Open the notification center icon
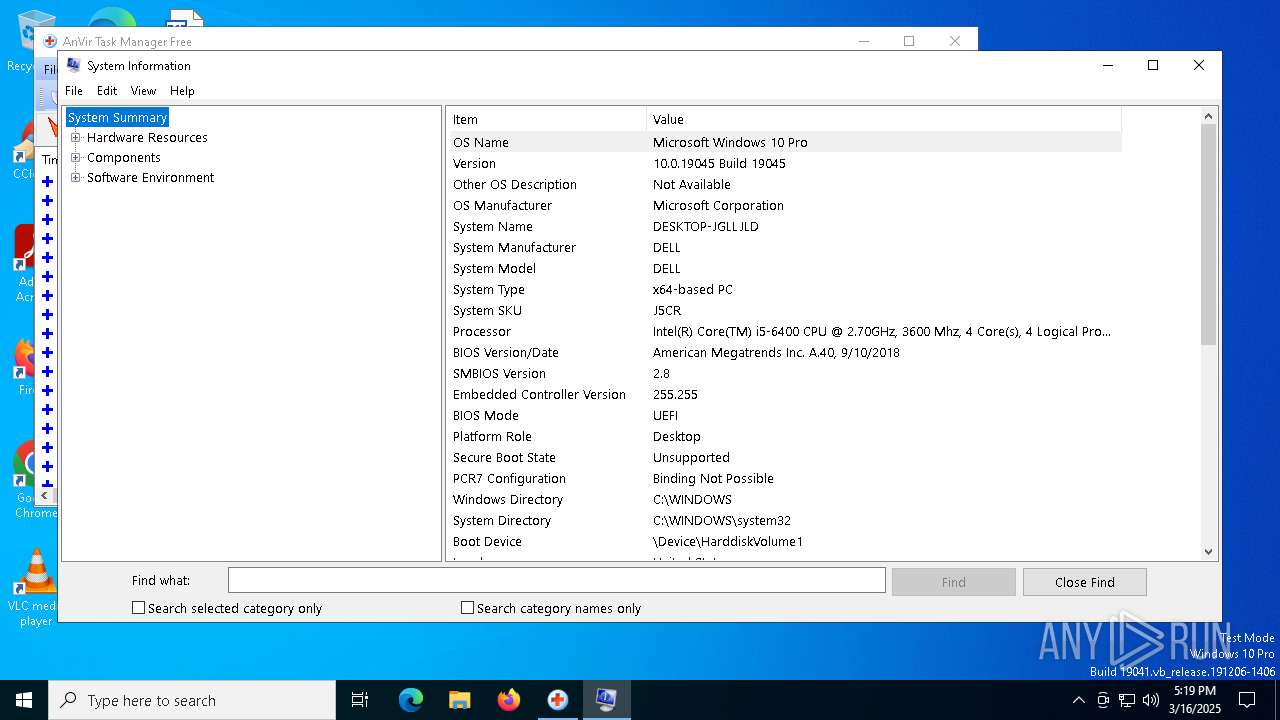This screenshot has height=720, width=1280. pos(1247,700)
